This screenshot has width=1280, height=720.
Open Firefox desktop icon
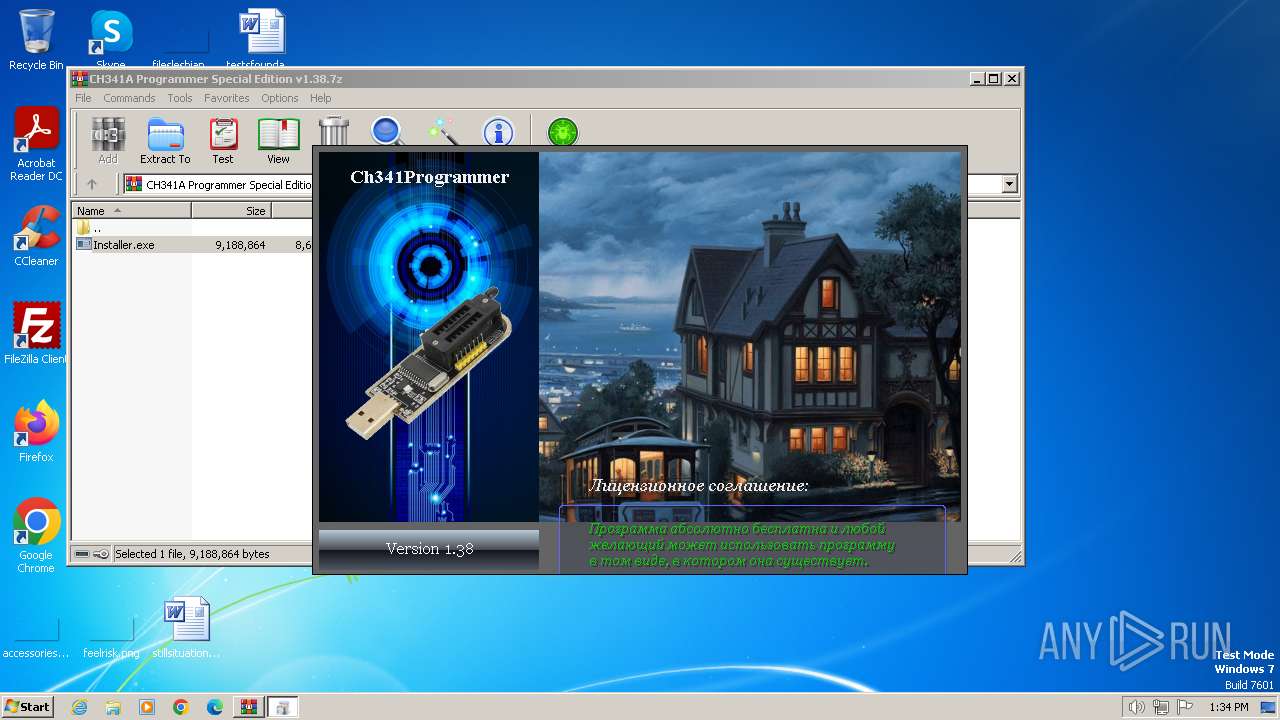click(36, 431)
